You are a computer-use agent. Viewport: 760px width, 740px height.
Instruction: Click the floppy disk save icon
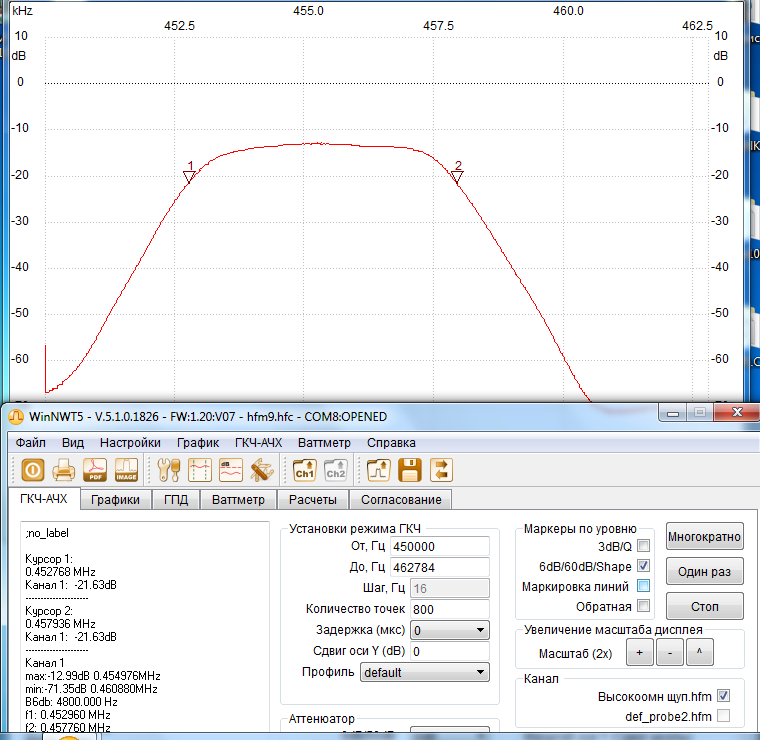[x=409, y=469]
